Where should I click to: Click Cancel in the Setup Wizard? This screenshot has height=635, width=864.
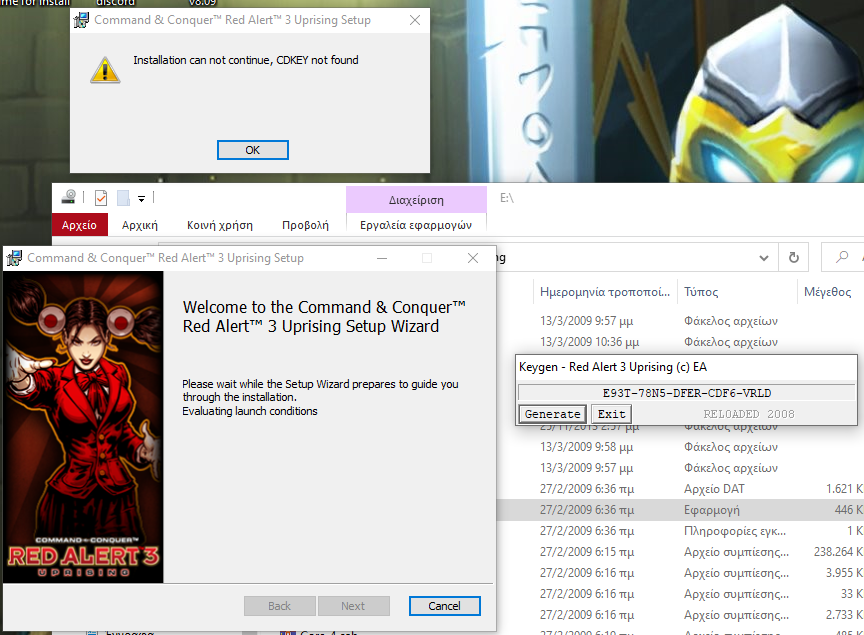445,606
